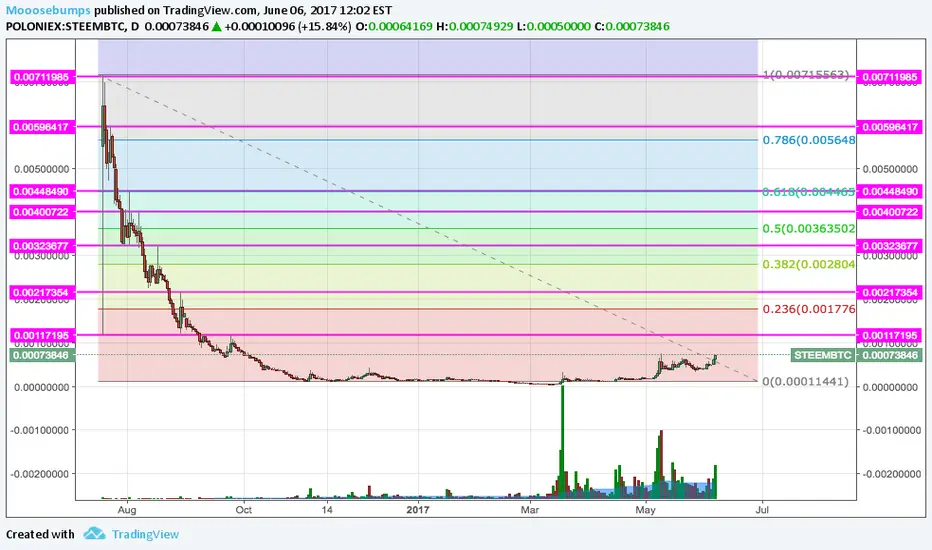Click the Mar date on time axis
This screenshot has width=932, height=550.
(530, 510)
